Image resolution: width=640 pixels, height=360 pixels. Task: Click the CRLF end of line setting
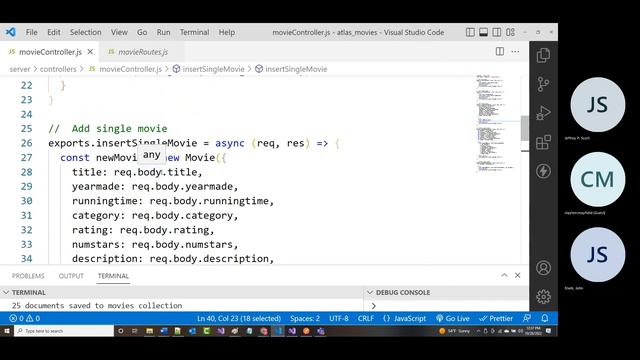click(x=366, y=318)
